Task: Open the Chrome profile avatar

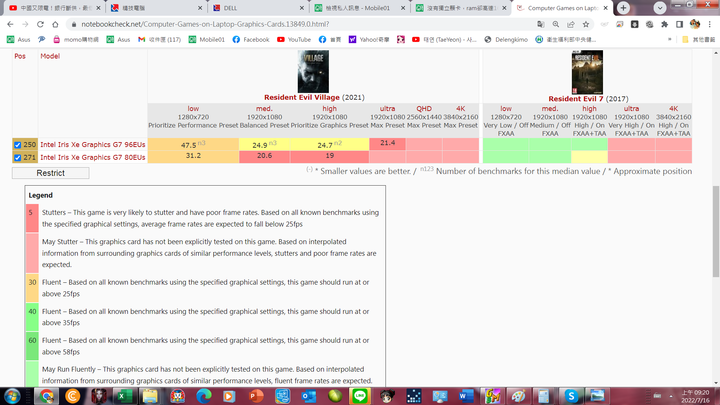Action: point(695,24)
